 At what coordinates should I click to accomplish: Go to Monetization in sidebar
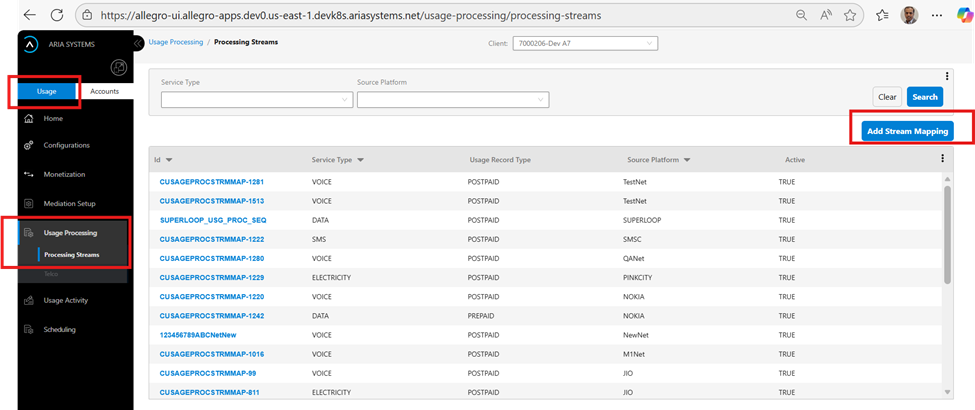64,174
